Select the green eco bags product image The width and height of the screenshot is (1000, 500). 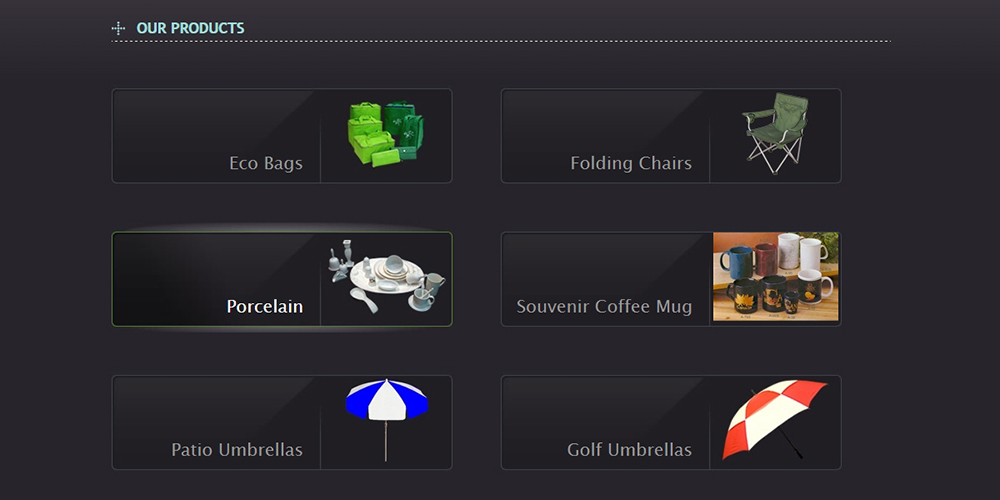(386, 134)
